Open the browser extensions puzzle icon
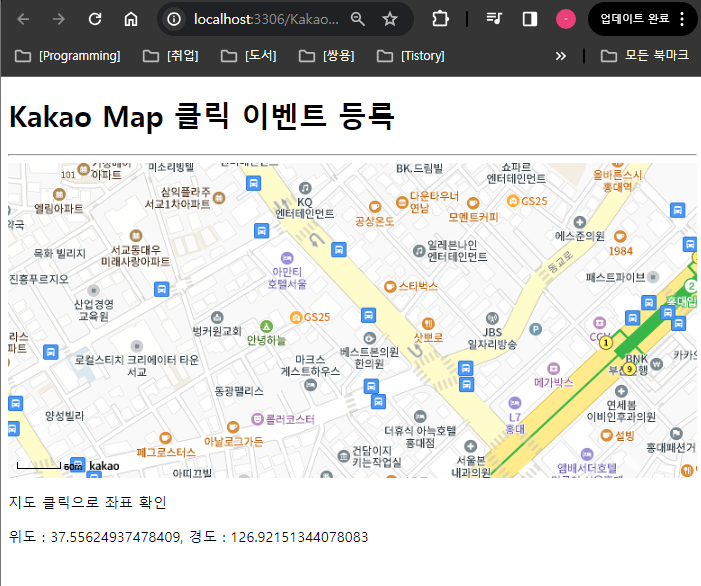This screenshot has width=701, height=586. (440, 19)
